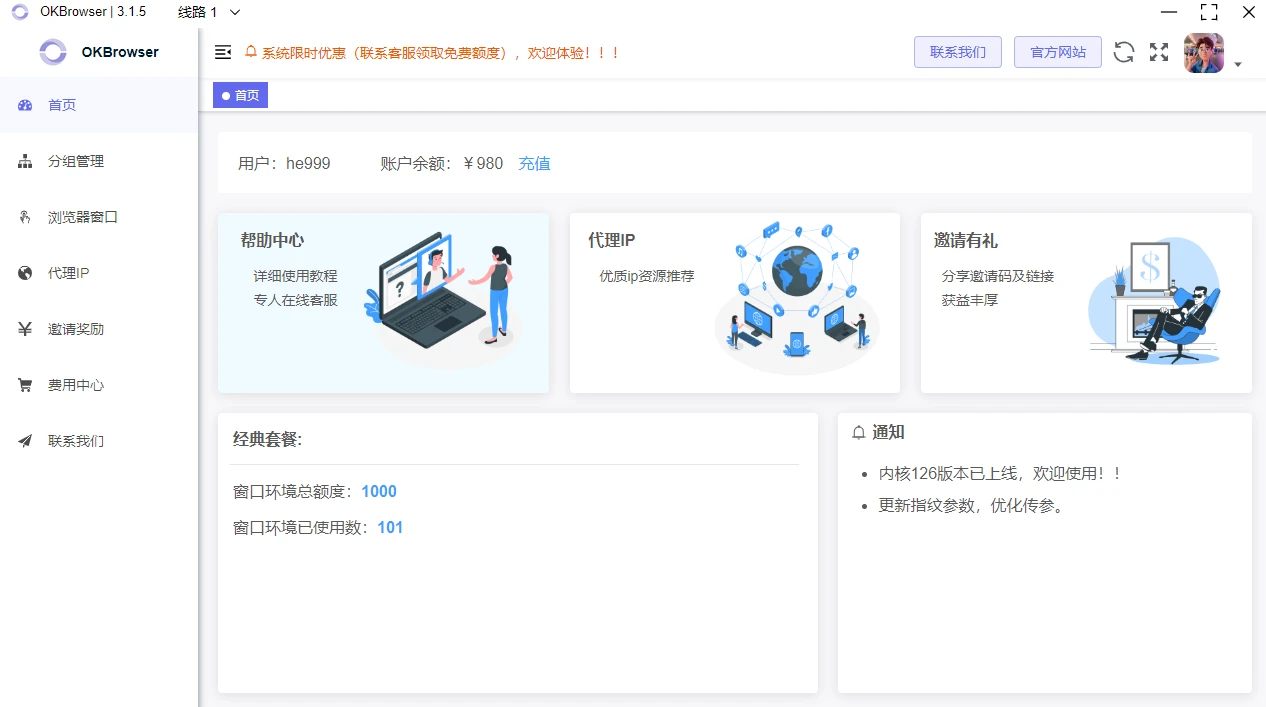Click the 联系我们 button at top right
Viewport: 1266px width, 707px height.
pos(957,52)
